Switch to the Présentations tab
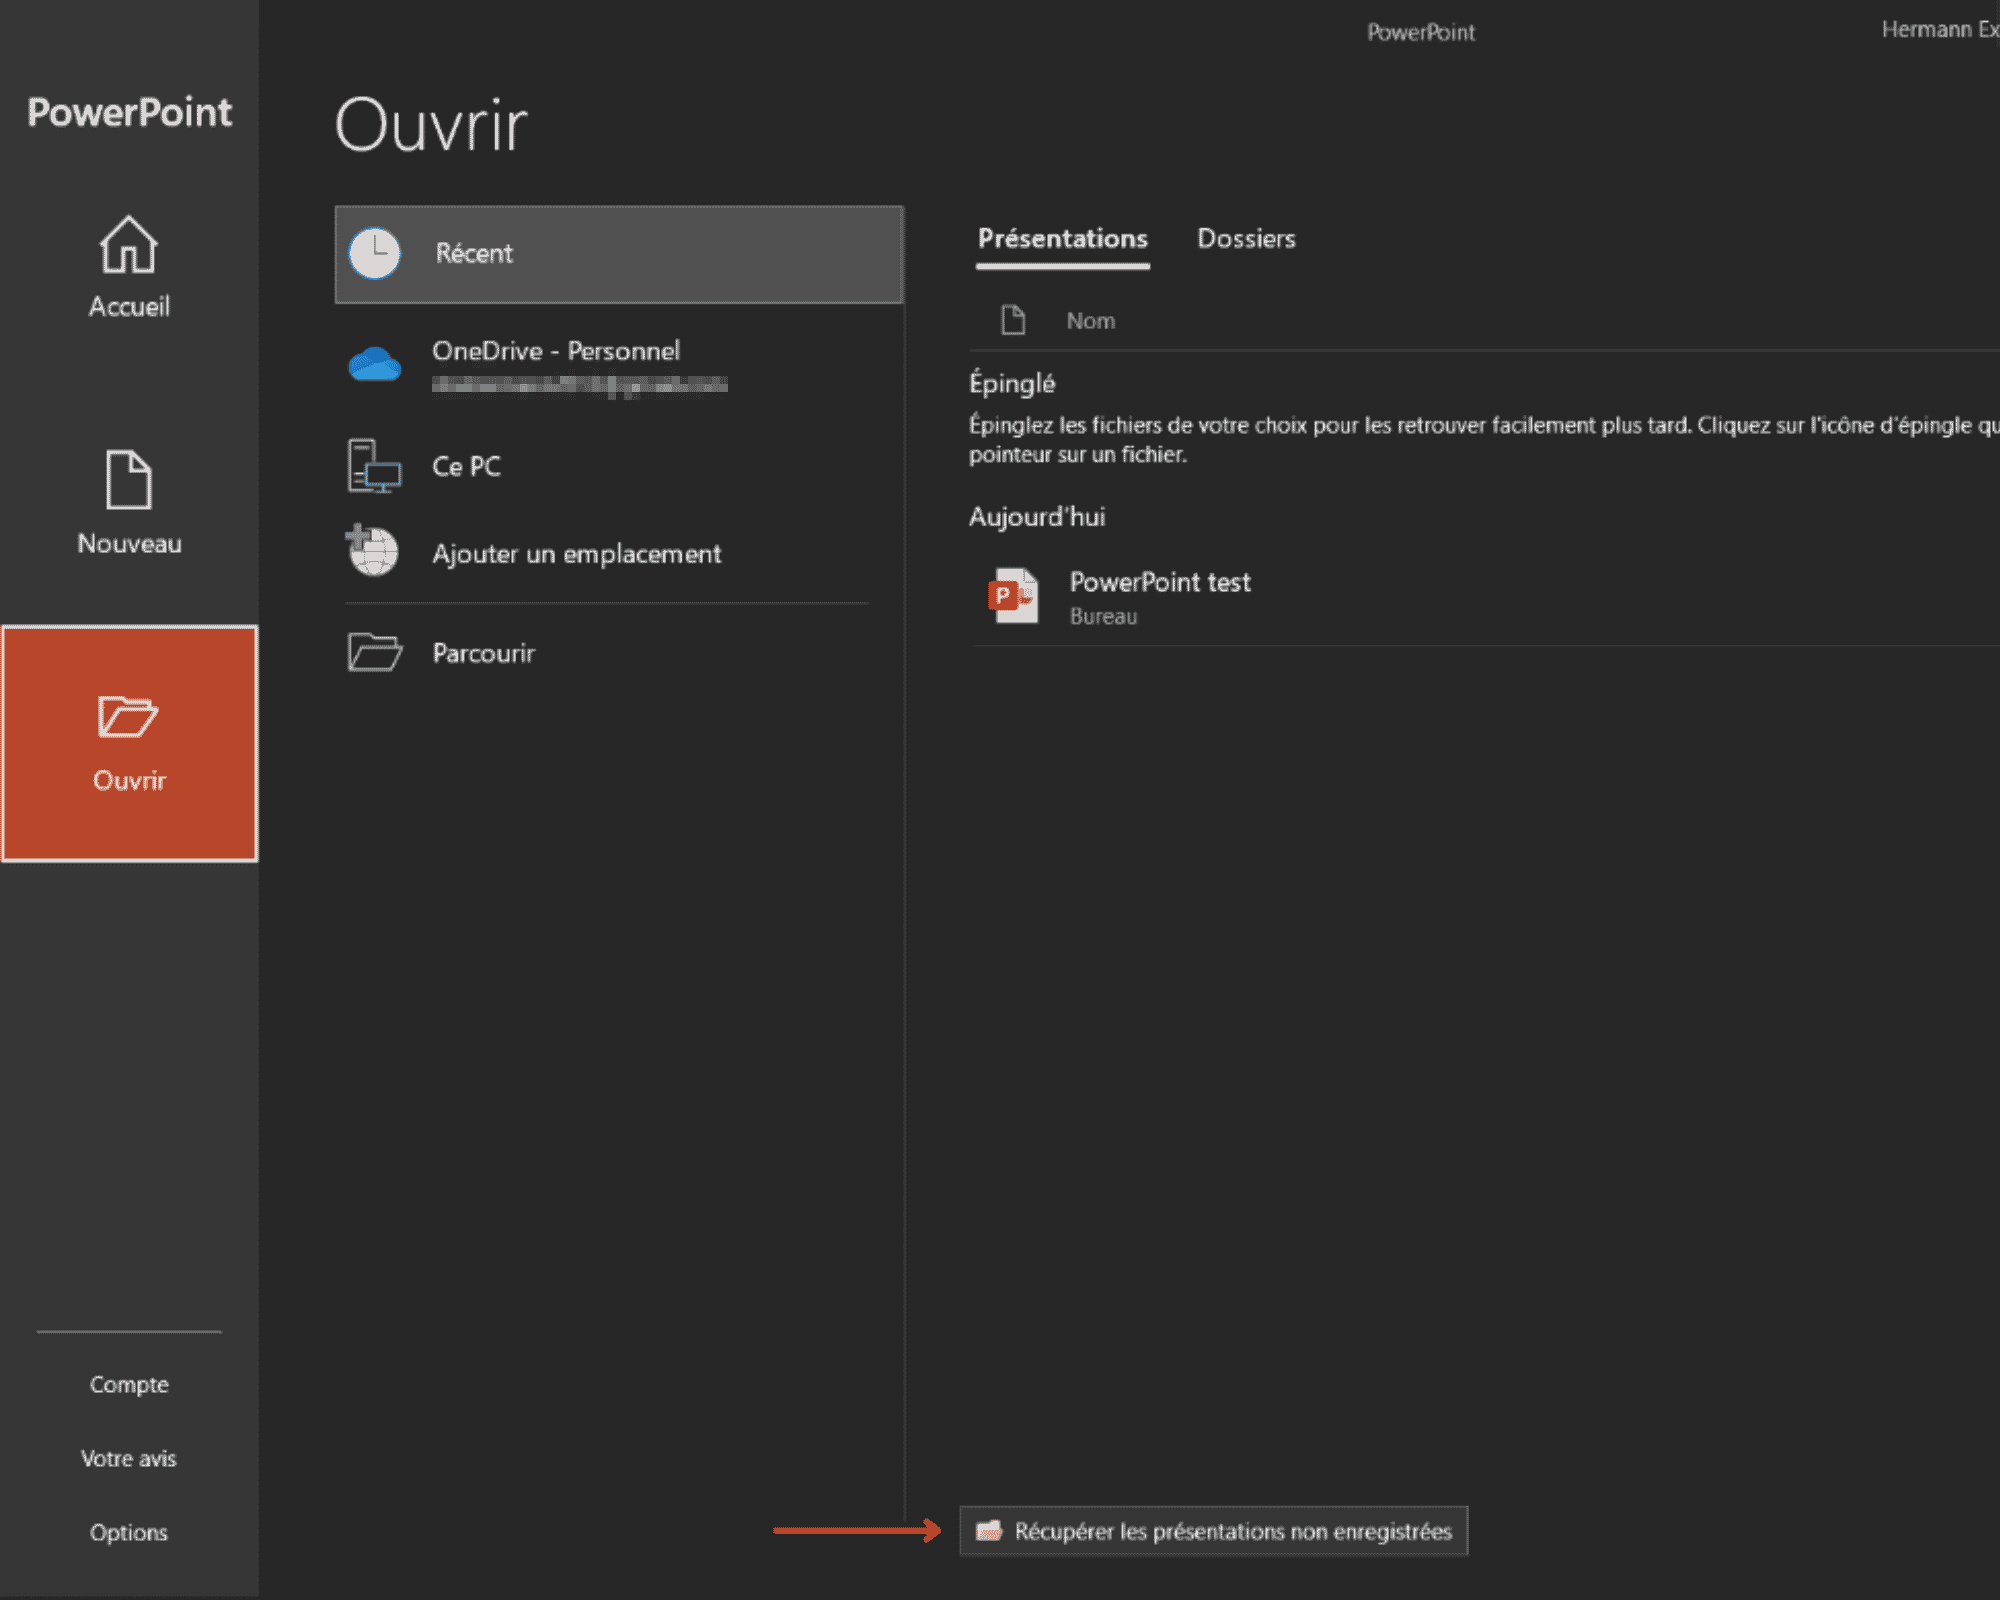The height and width of the screenshot is (1600, 2000). [1062, 239]
